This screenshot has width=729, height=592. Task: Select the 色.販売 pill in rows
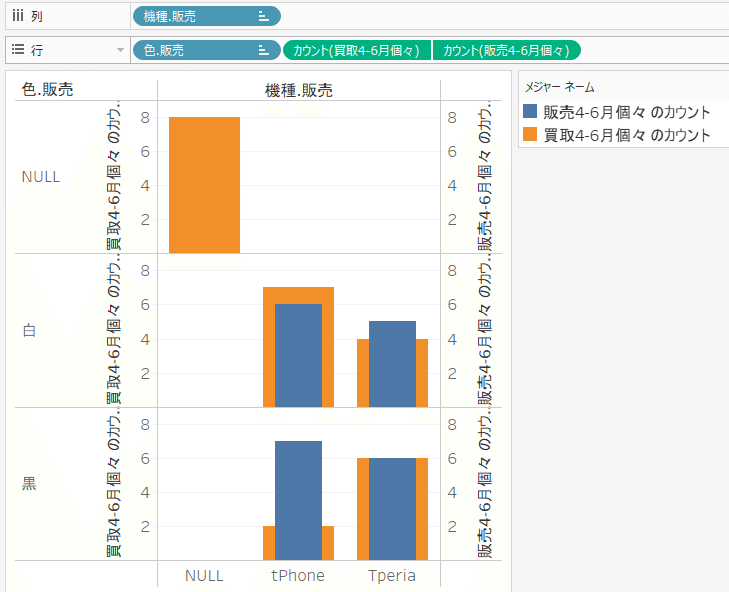(206, 50)
